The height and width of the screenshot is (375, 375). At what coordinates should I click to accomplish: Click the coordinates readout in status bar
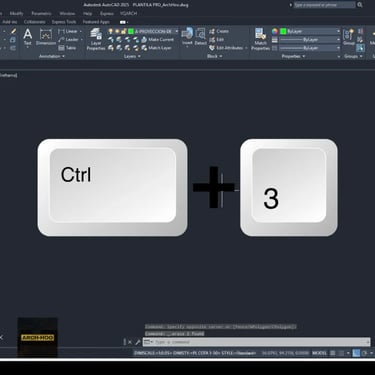pos(285,353)
